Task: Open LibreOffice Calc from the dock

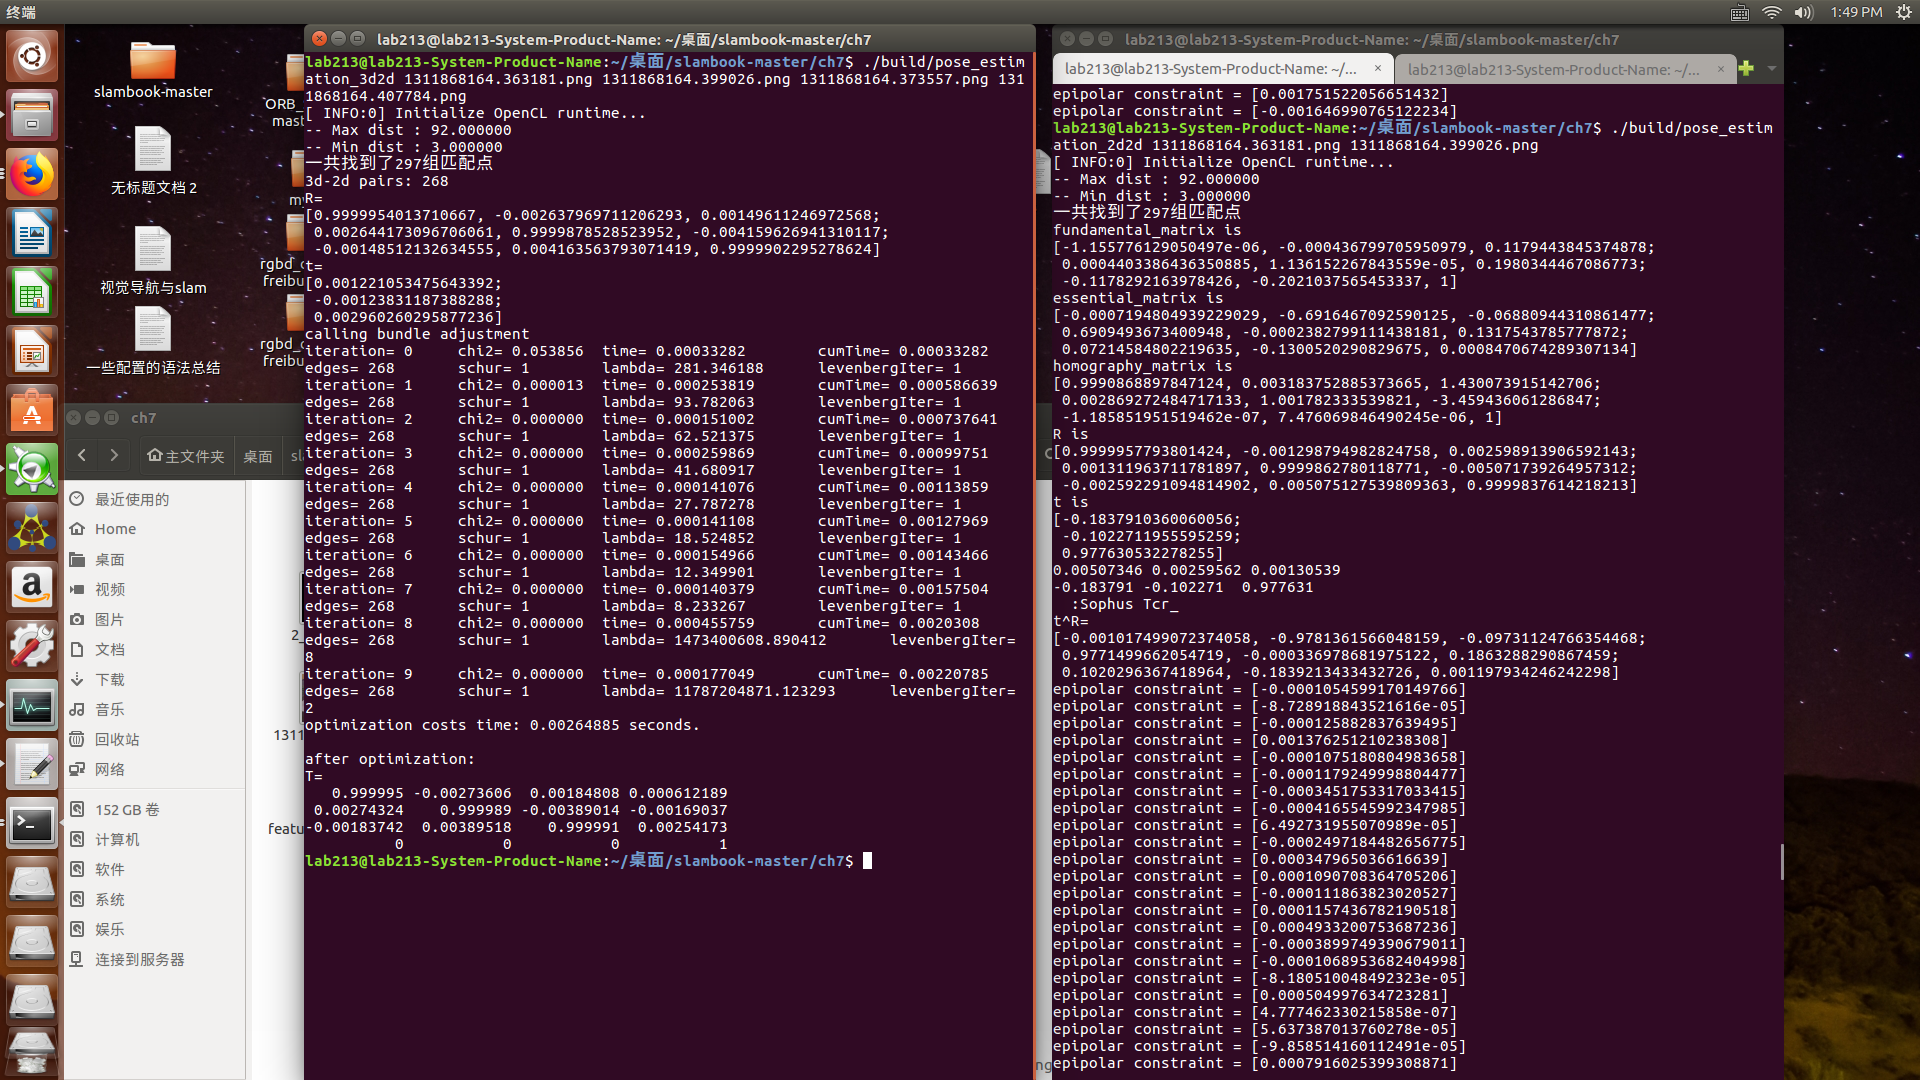Action: coord(32,294)
